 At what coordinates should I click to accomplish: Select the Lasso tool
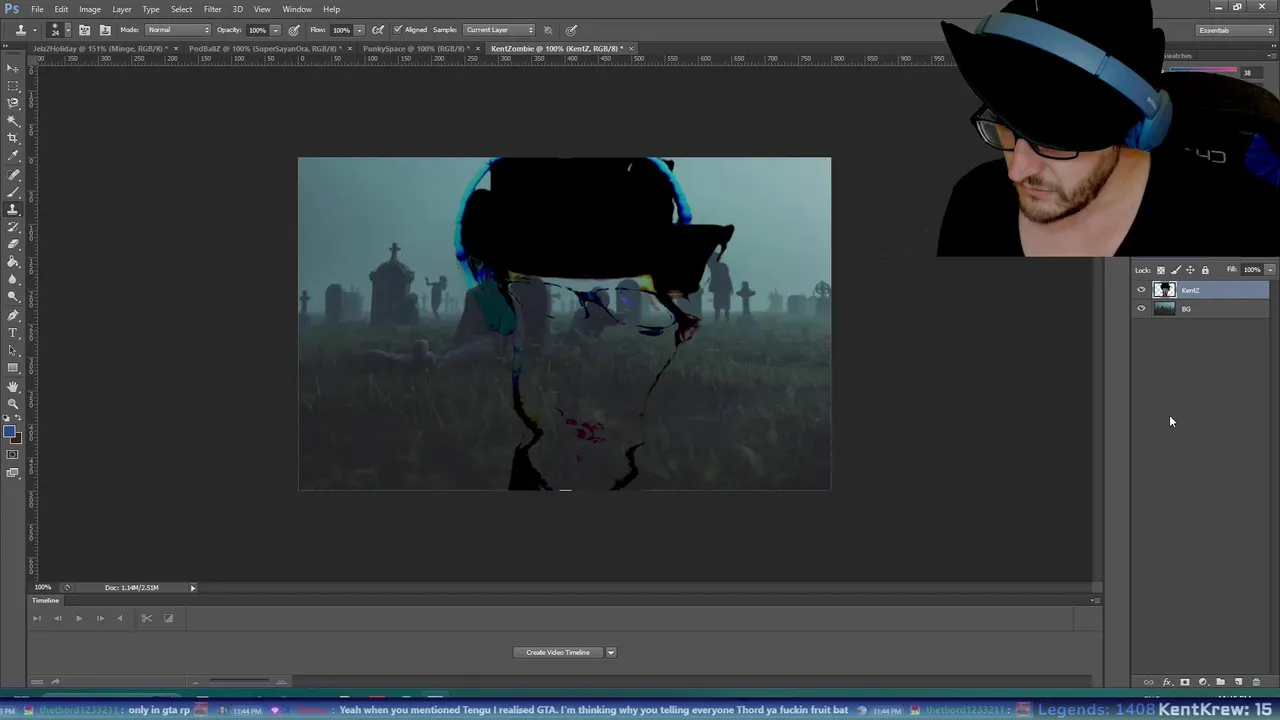click(13, 103)
